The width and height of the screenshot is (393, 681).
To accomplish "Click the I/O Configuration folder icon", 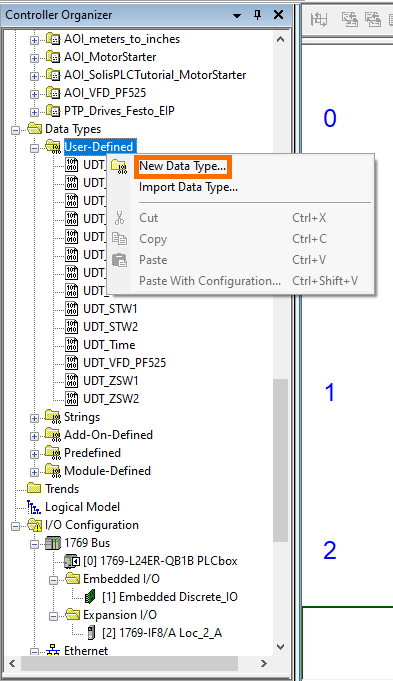I will point(34,525).
